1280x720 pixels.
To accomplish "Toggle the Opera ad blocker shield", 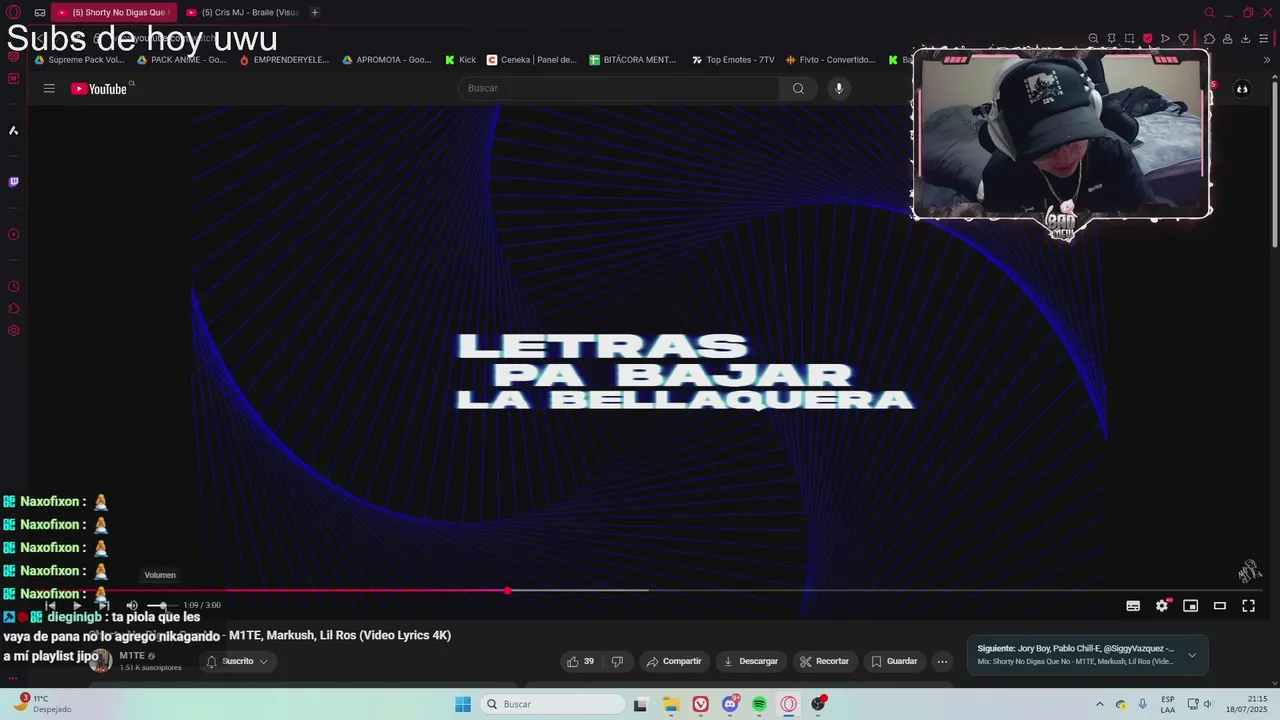I will click(x=1147, y=39).
